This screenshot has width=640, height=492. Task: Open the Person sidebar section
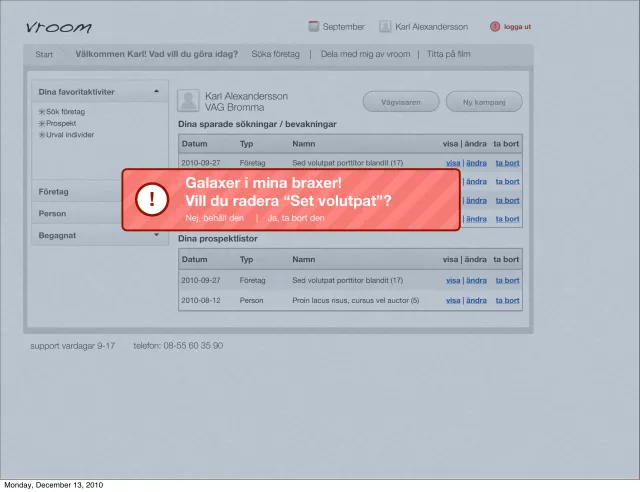78,213
